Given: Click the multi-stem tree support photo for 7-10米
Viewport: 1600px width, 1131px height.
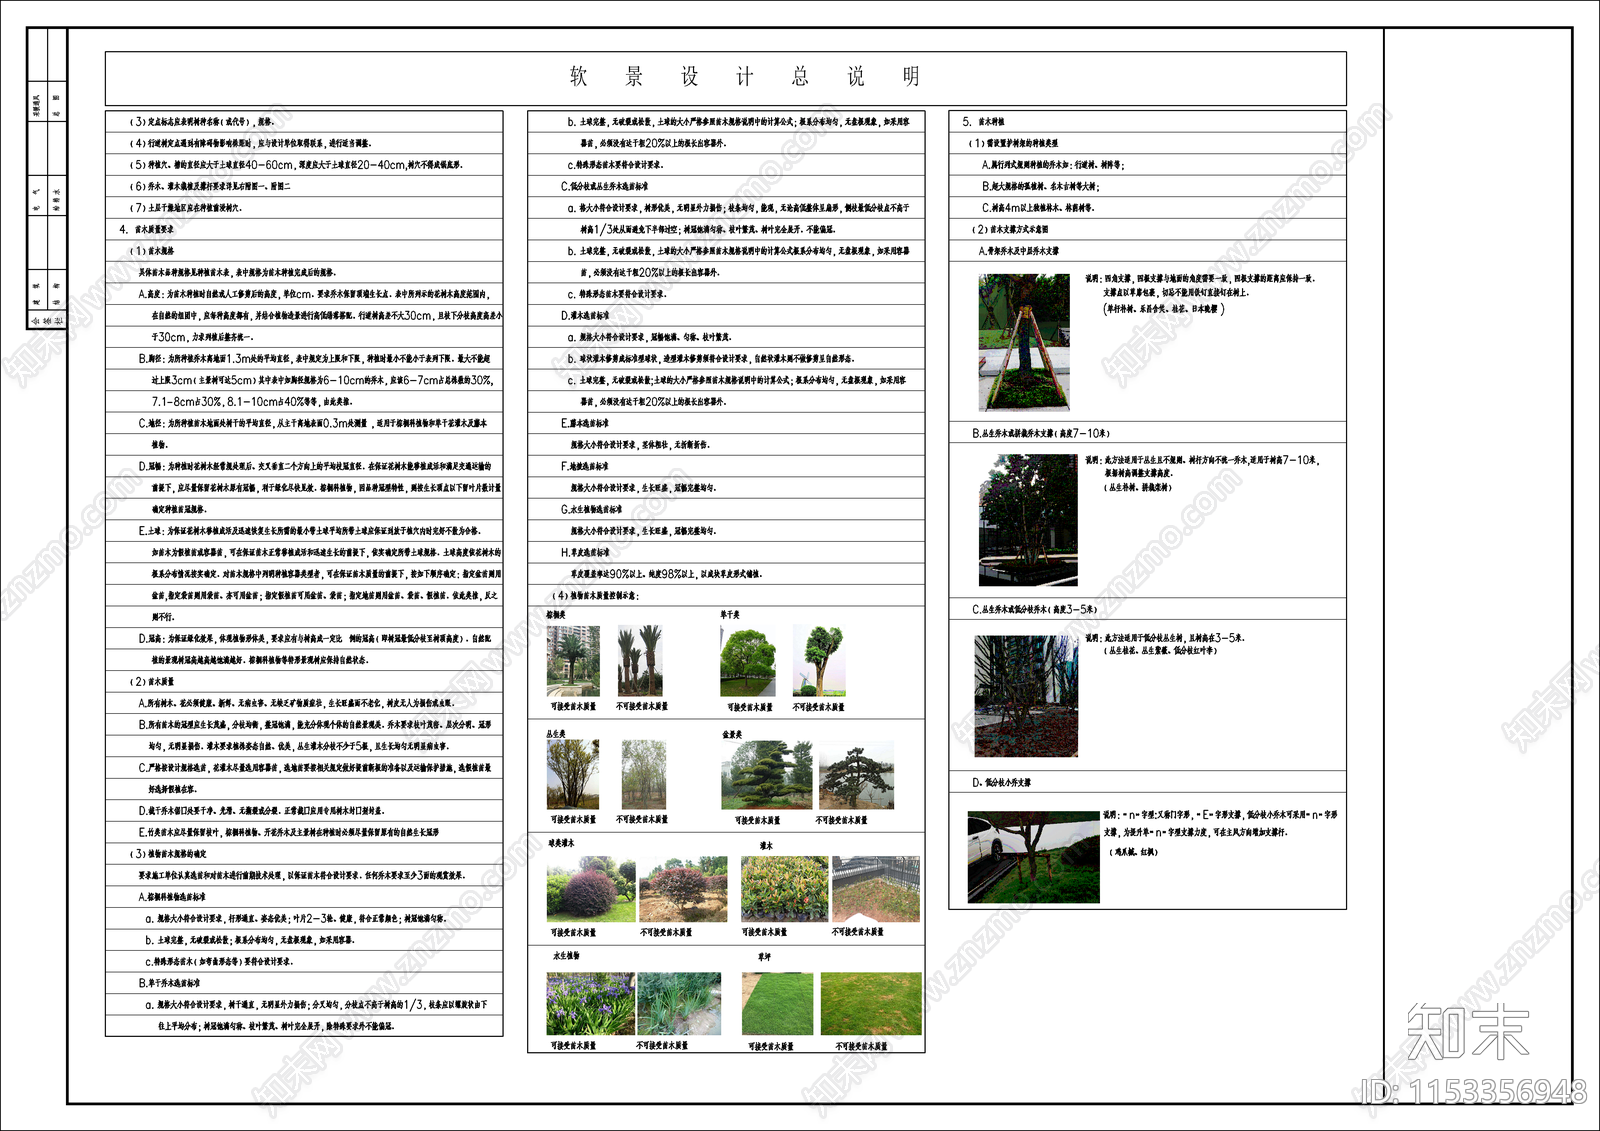Looking at the screenshot, I should tap(1028, 520).
